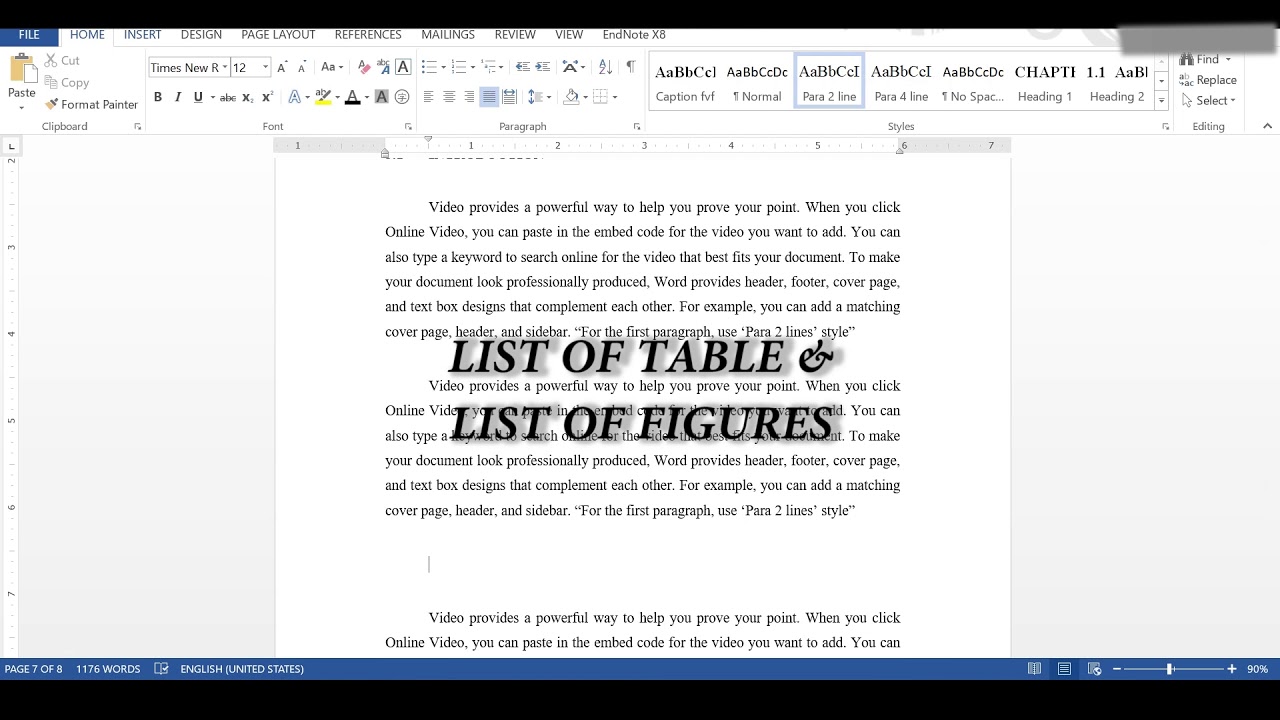Image resolution: width=1280 pixels, height=720 pixels.
Task: Open the font name dropdown
Action: tap(224, 68)
